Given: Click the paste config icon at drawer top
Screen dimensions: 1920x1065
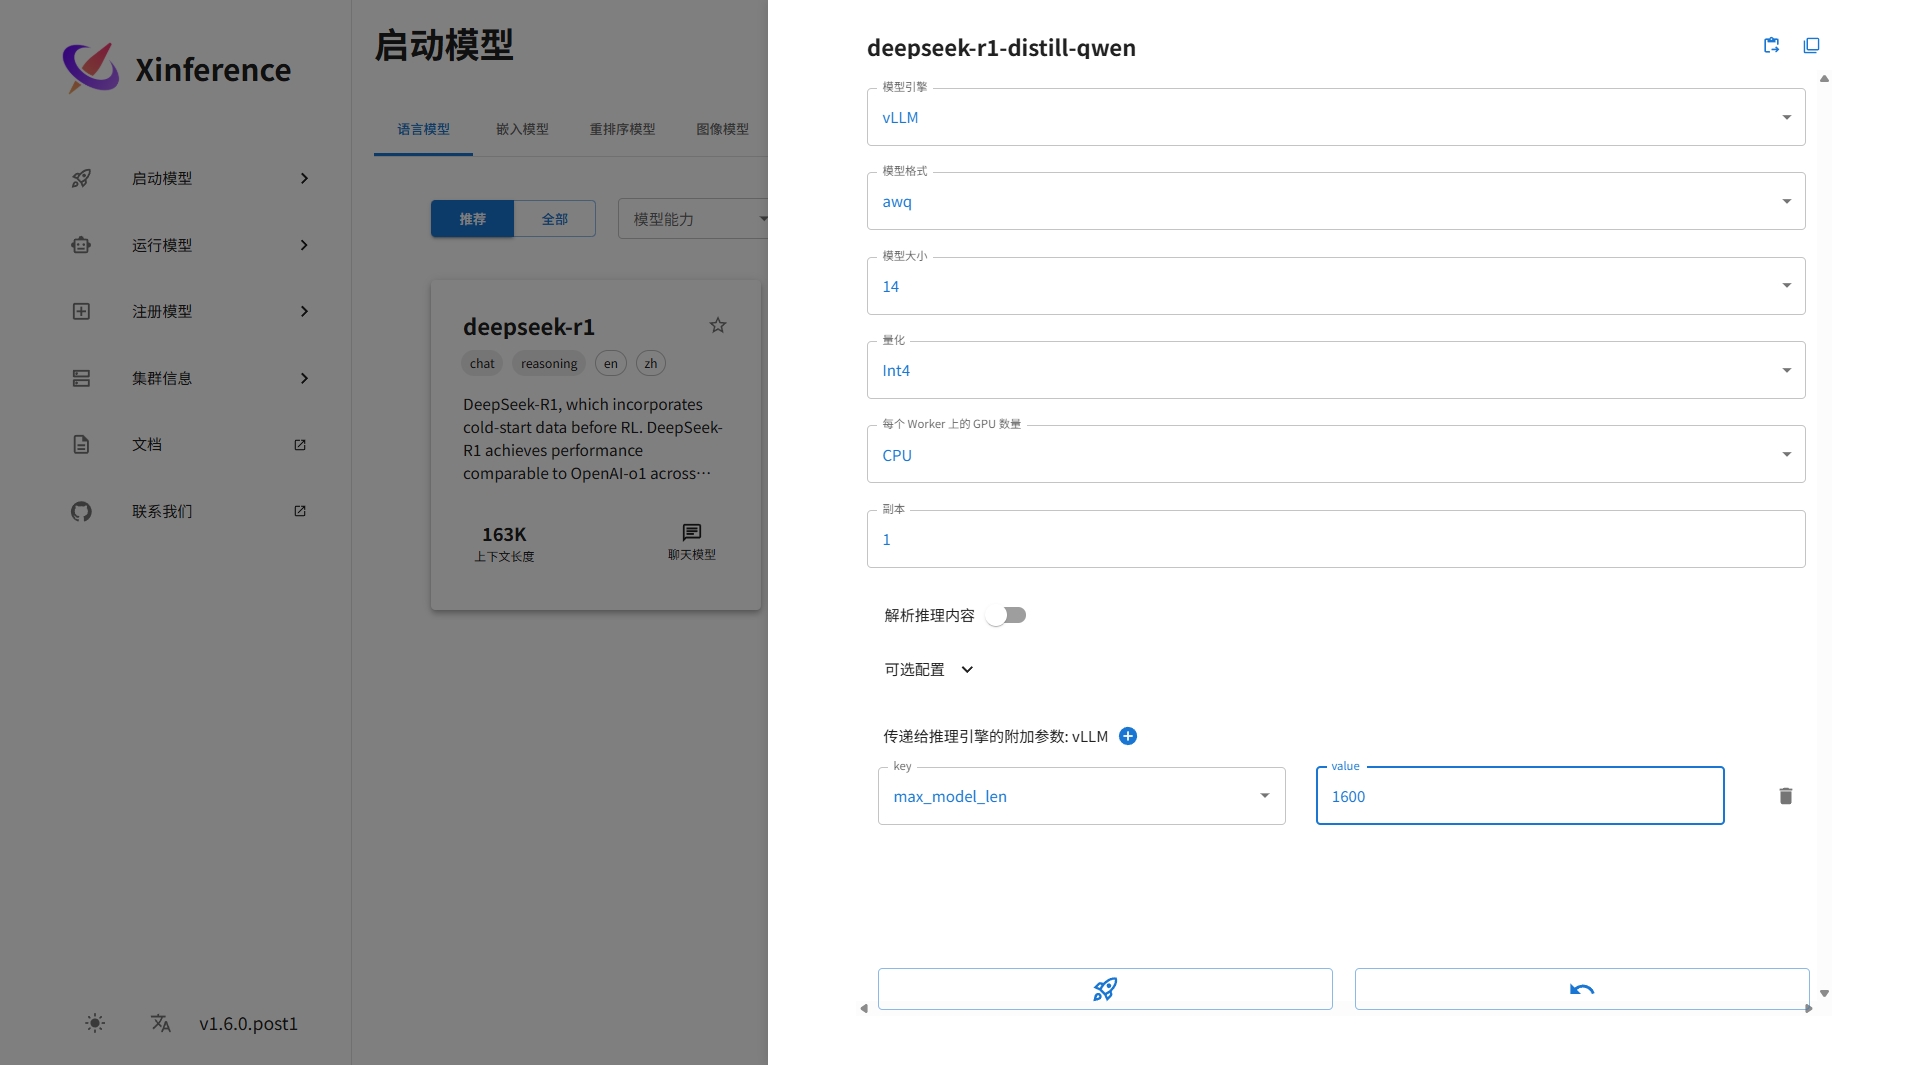Looking at the screenshot, I should click(1771, 46).
